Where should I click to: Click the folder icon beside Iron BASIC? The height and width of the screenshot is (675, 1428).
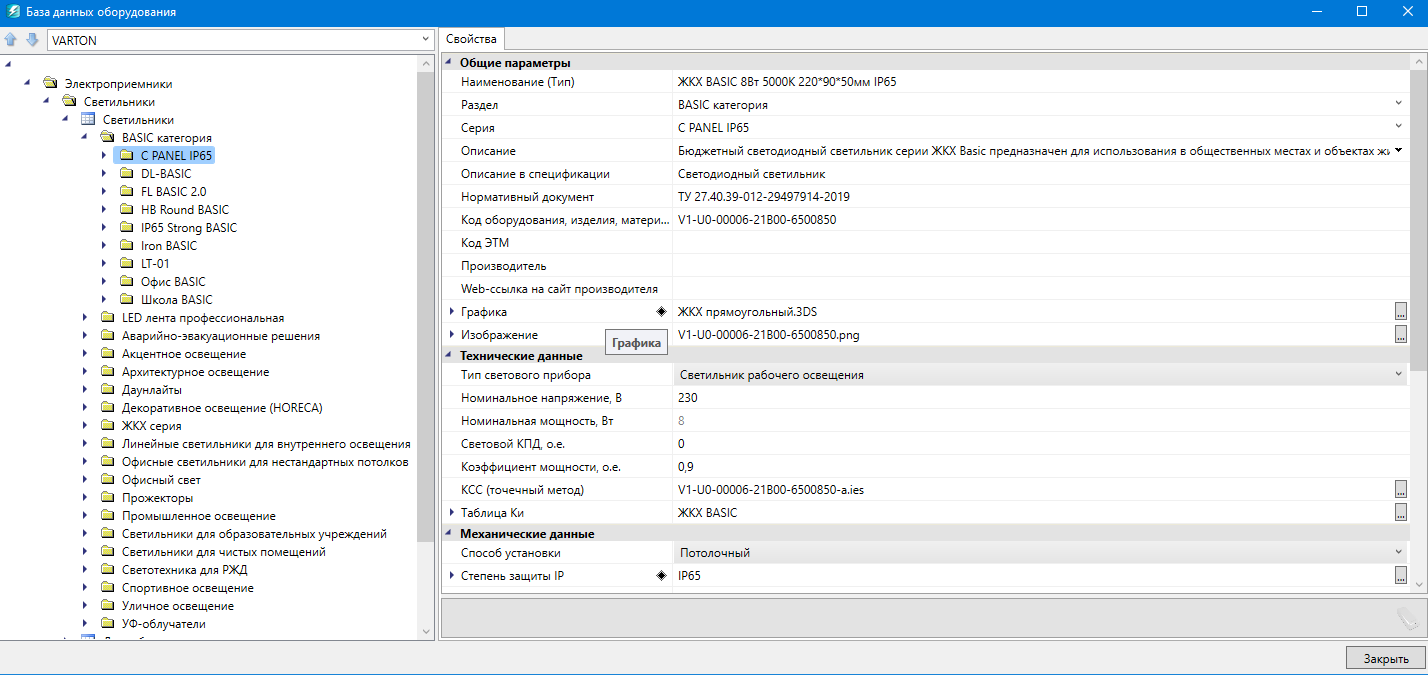pos(126,246)
